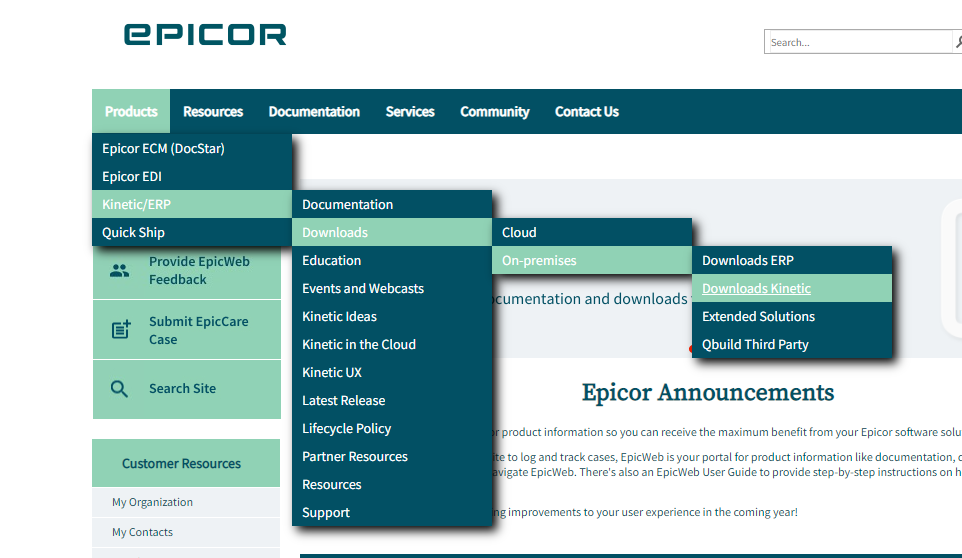Select Downloads ERP entry
The height and width of the screenshot is (558, 962).
[x=792, y=261]
